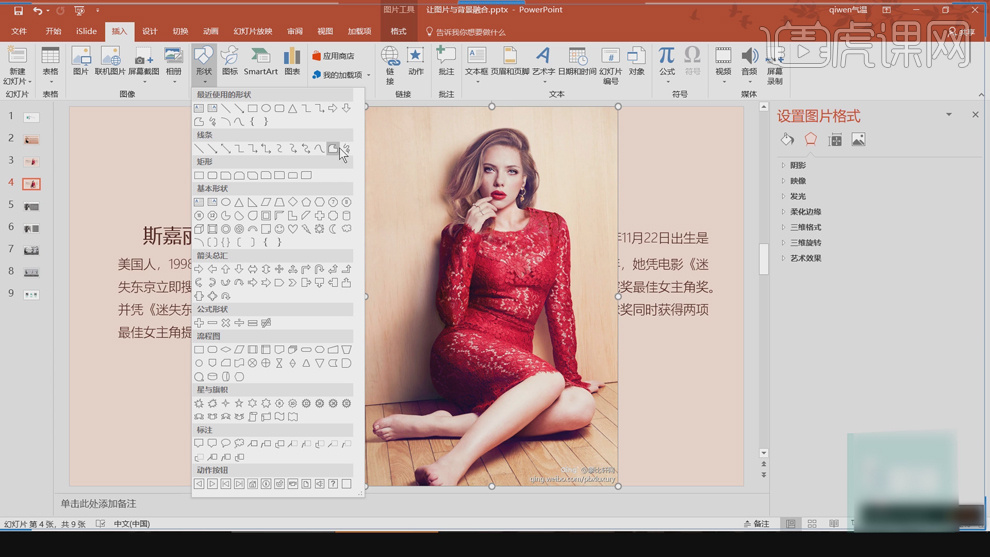Click the 应用商店 (Store) button

[x=334, y=56]
